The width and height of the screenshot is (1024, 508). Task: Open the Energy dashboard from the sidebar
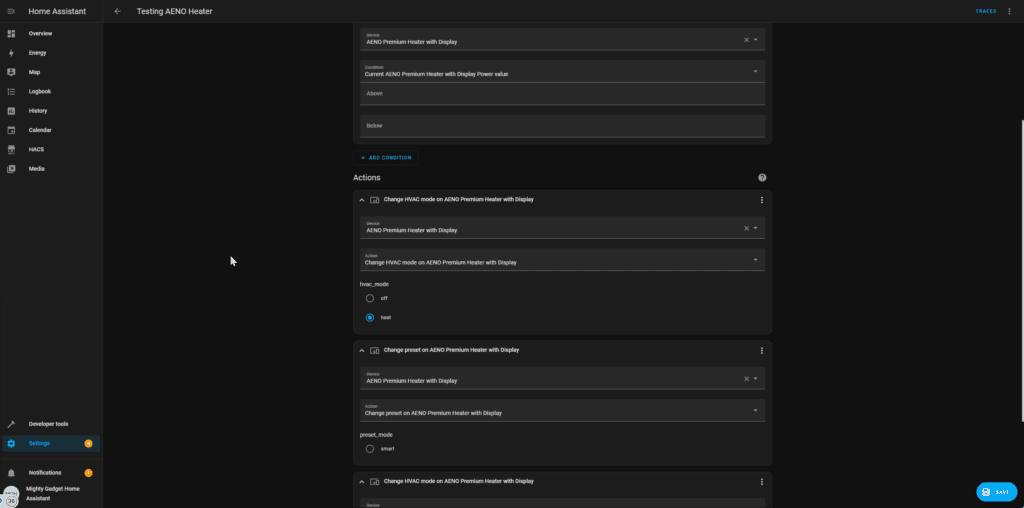pyautogui.click(x=37, y=53)
